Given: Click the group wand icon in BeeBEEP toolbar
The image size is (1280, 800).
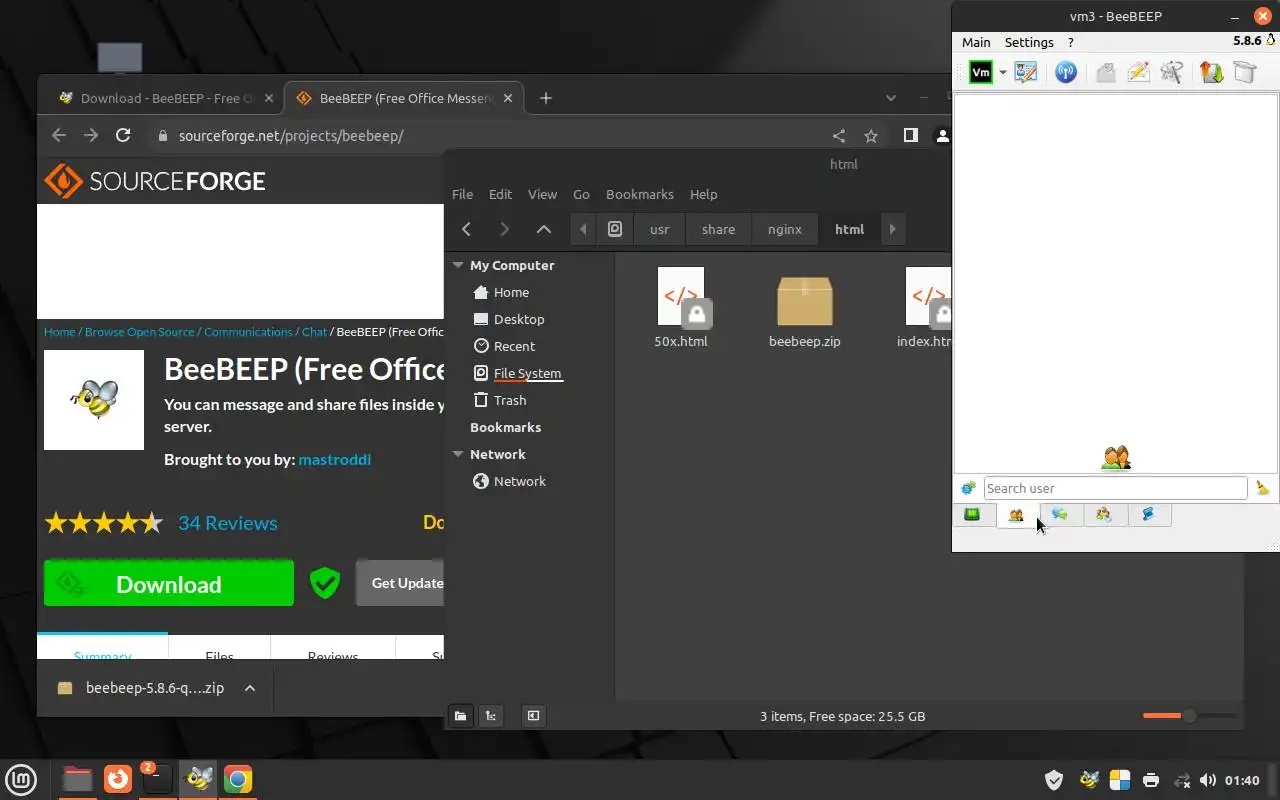Looking at the screenshot, I should tap(1172, 72).
